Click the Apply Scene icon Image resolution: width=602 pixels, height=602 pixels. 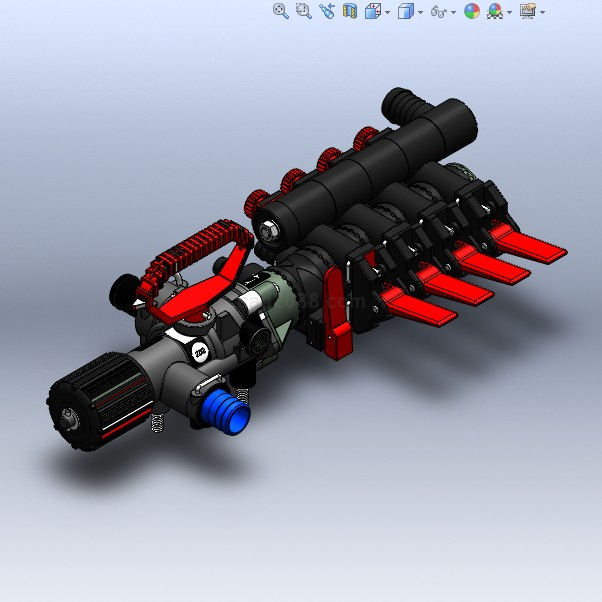click(x=494, y=11)
